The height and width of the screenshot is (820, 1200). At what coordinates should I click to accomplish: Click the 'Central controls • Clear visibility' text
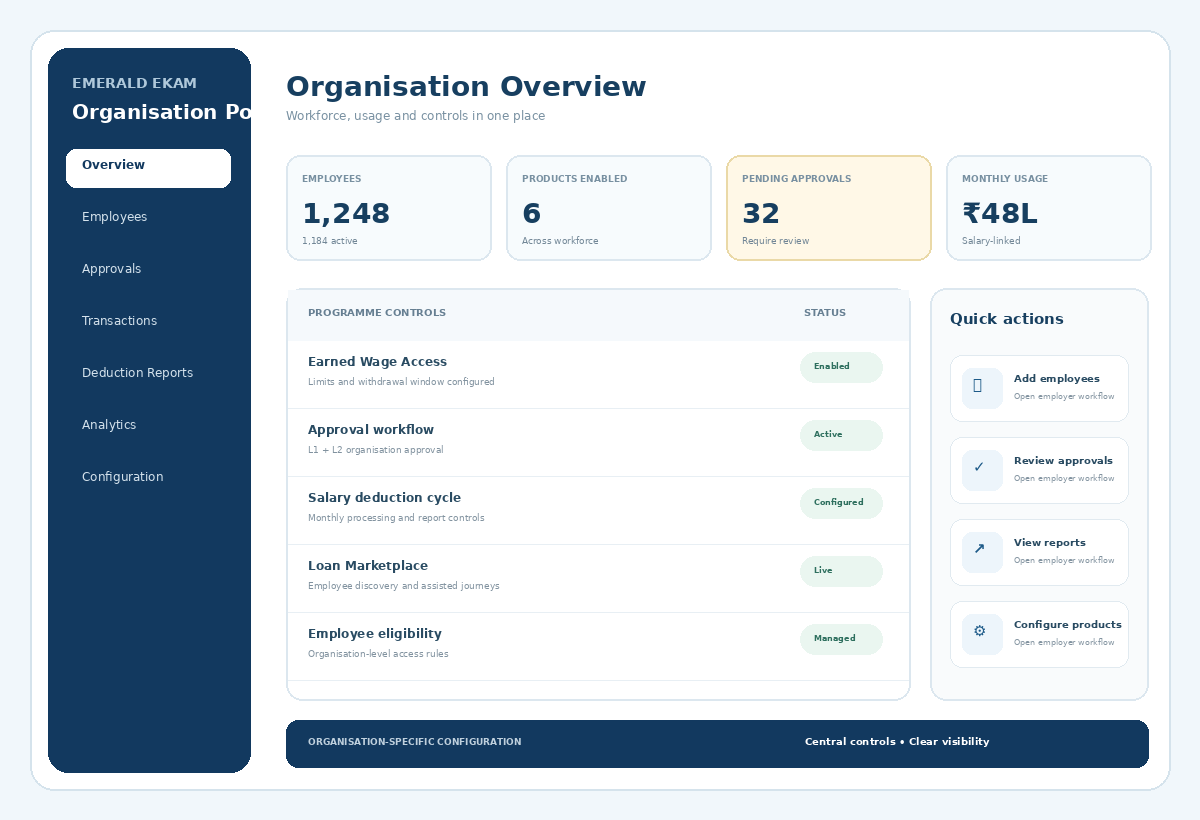[x=897, y=742]
